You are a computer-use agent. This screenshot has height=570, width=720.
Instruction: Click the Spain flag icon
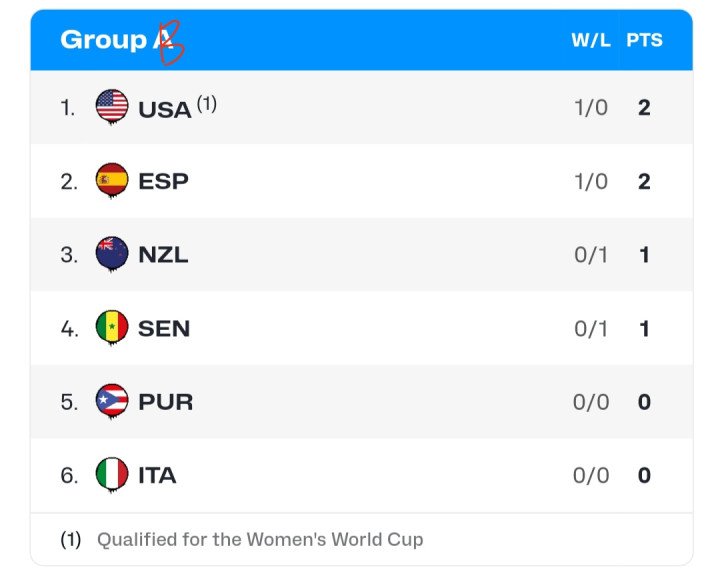112,181
